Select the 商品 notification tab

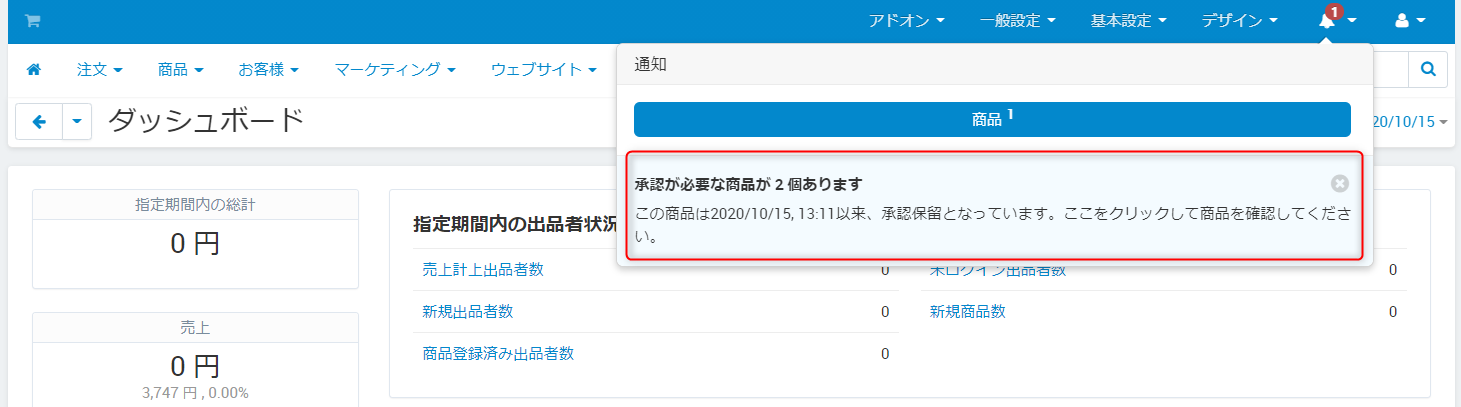click(992, 119)
